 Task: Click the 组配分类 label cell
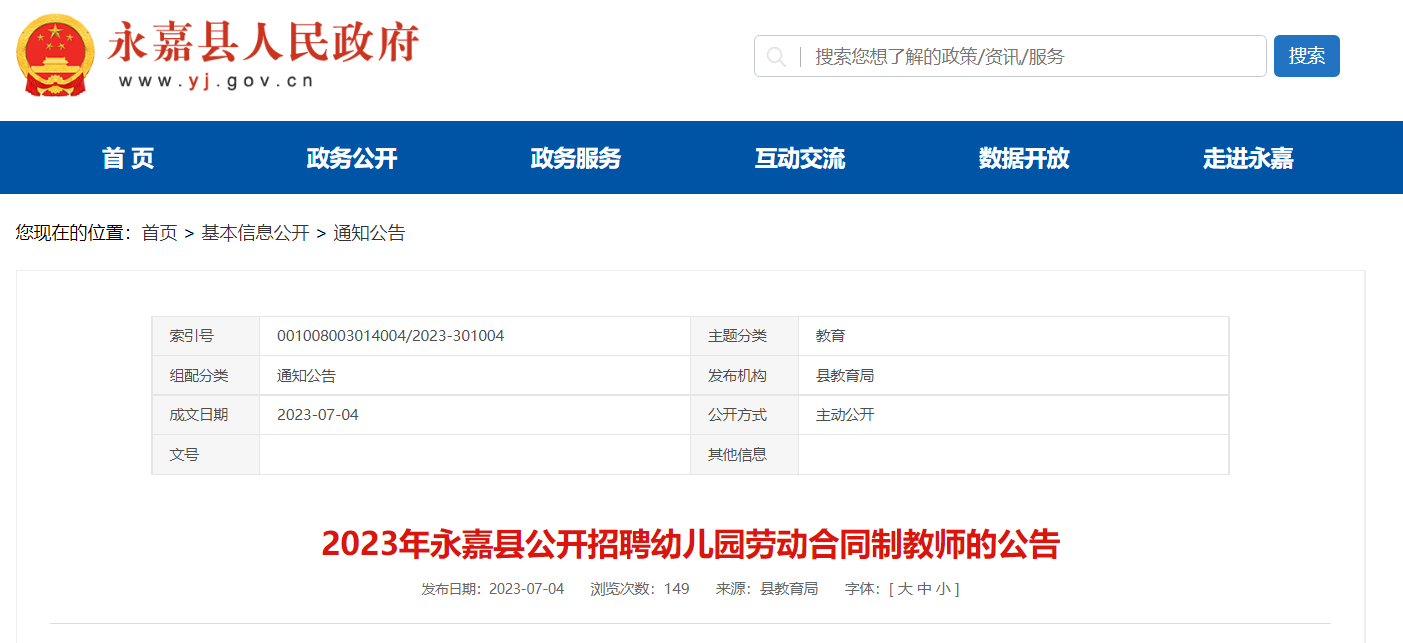click(206, 376)
